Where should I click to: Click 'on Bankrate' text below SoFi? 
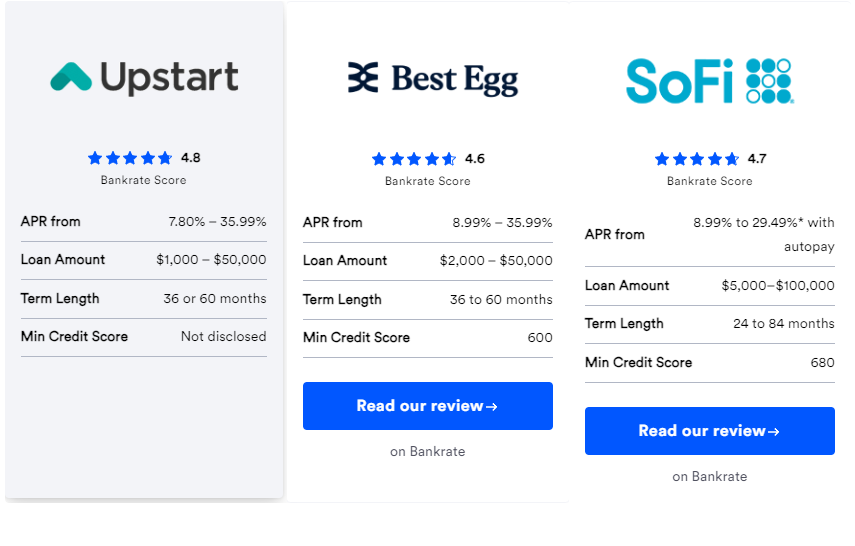[x=709, y=477]
